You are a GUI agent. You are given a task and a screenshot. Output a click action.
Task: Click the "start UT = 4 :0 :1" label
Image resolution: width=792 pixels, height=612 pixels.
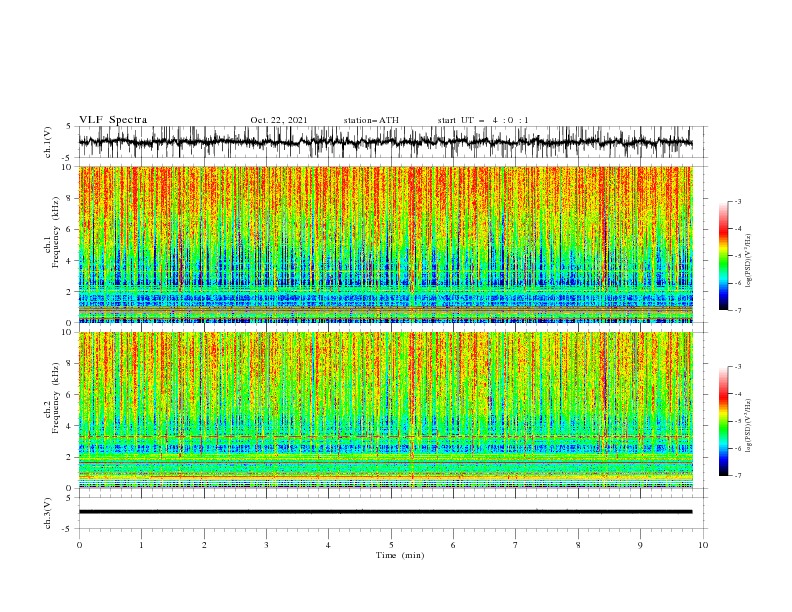[x=483, y=120]
